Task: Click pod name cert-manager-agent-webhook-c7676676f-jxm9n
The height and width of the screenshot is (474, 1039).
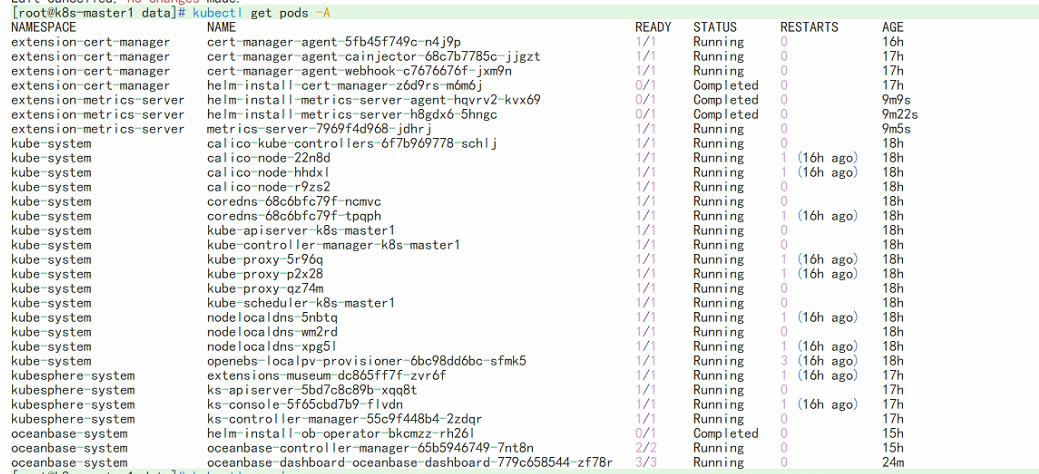Action: coord(359,71)
